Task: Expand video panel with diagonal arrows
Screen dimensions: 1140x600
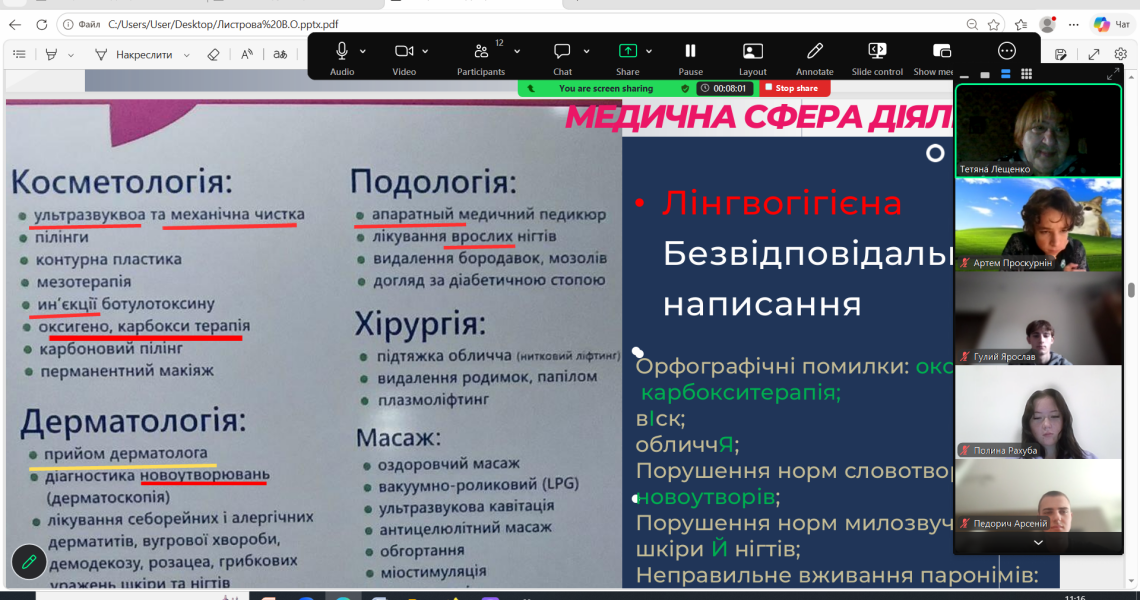Action: tap(1113, 74)
